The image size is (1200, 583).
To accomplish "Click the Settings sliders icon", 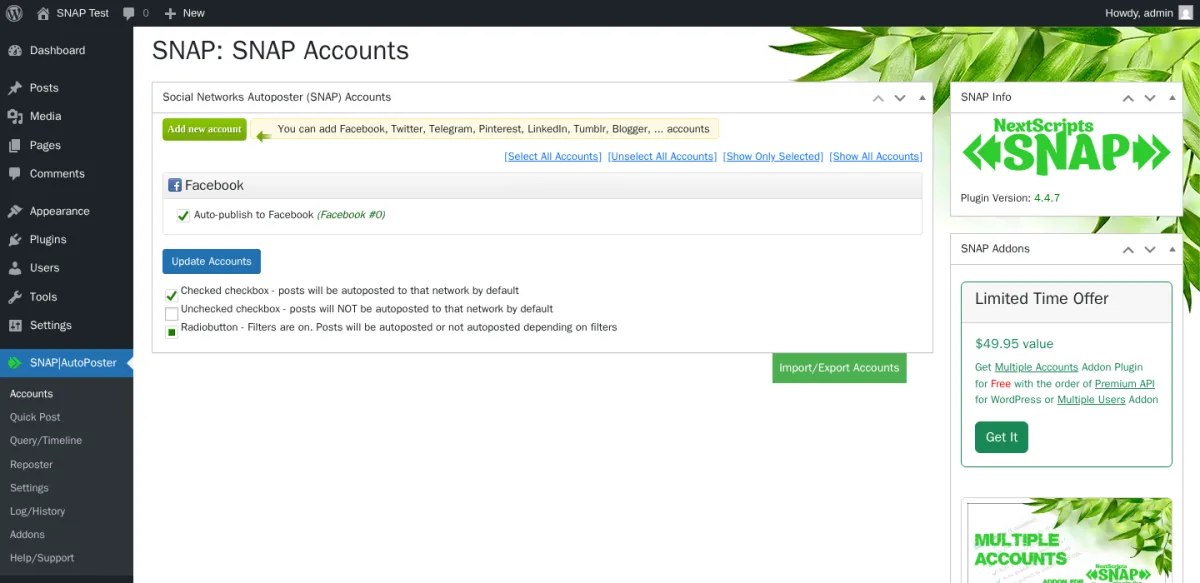I will click(15, 325).
